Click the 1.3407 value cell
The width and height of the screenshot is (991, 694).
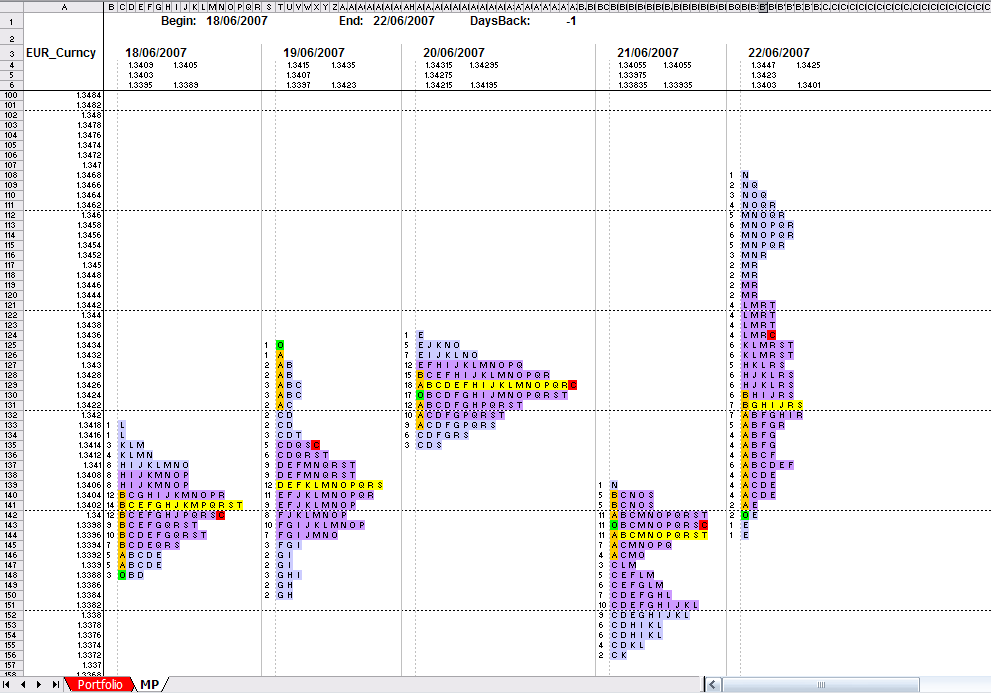tap(298, 75)
